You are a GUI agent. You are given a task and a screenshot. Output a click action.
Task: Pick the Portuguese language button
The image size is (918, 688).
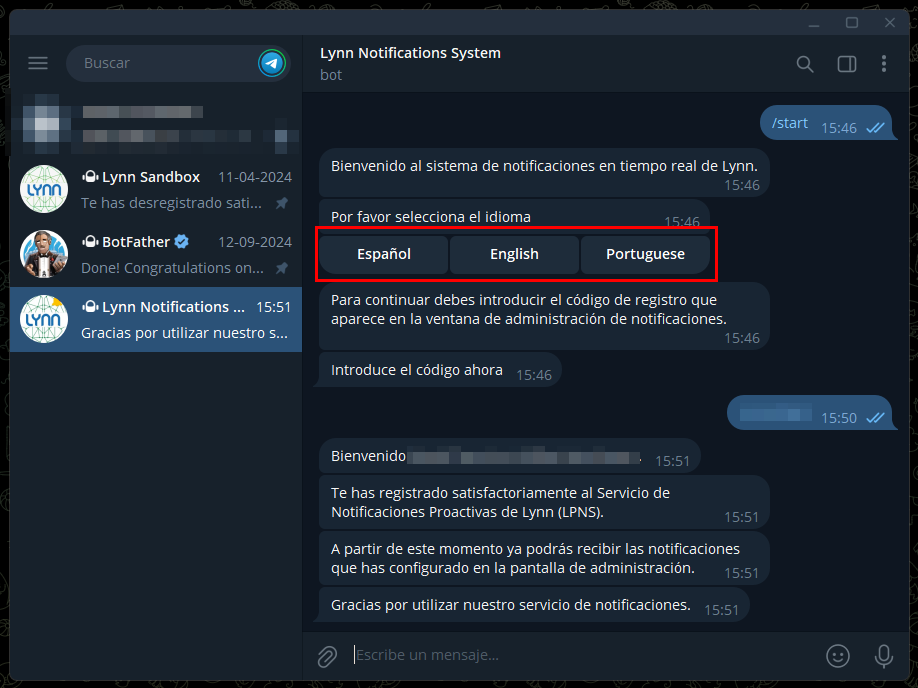pyautogui.click(x=645, y=254)
